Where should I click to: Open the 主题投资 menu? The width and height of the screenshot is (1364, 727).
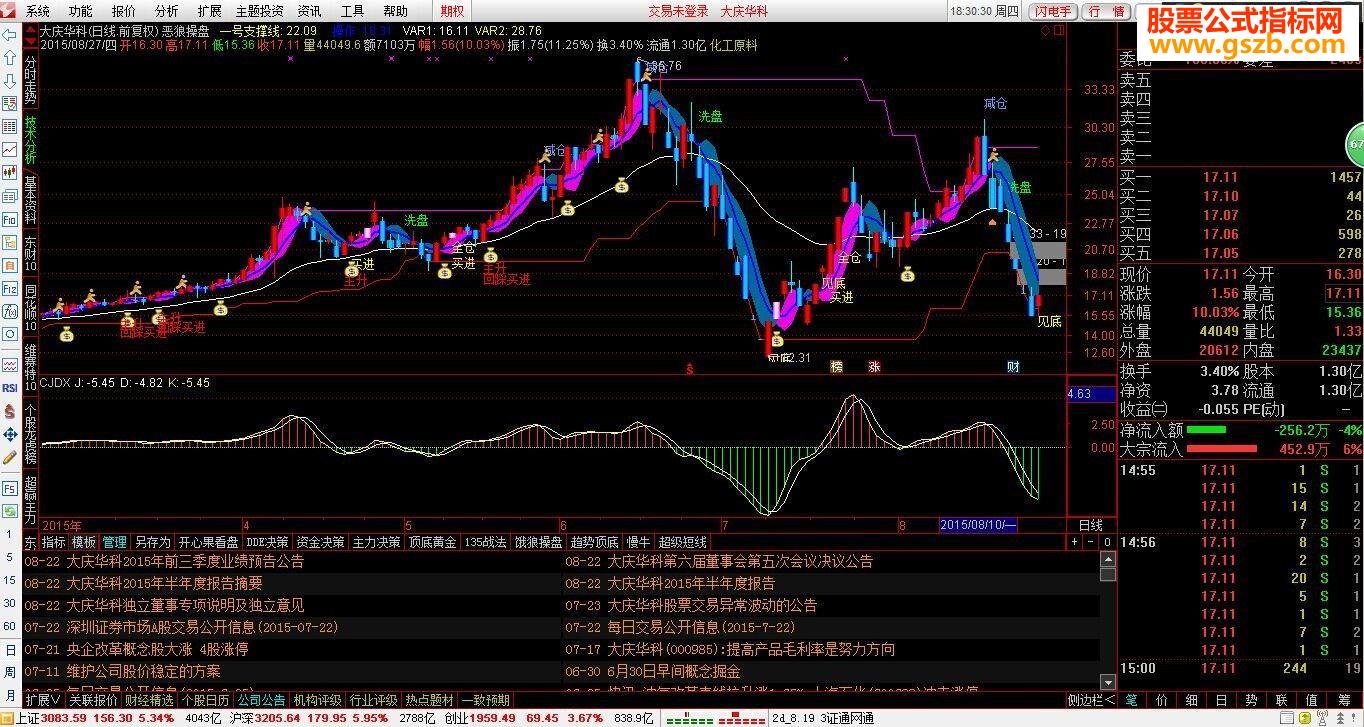260,11
